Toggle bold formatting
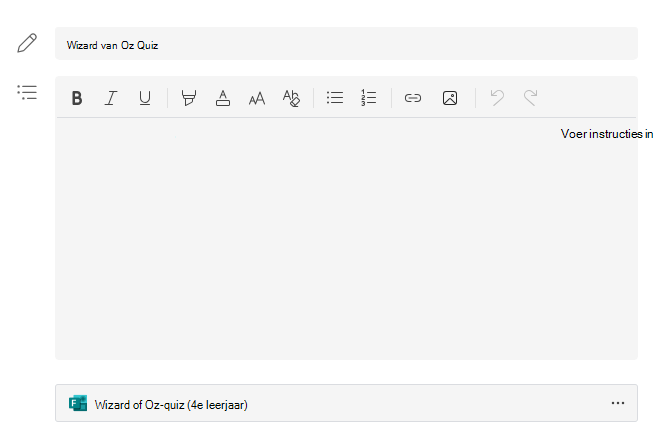The image size is (654, 433). 77,98
